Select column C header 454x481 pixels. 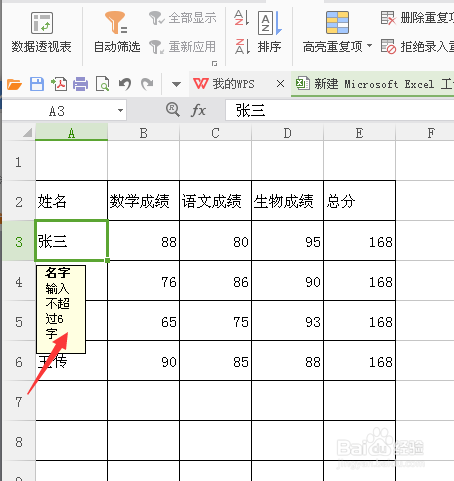coord(215,132)
